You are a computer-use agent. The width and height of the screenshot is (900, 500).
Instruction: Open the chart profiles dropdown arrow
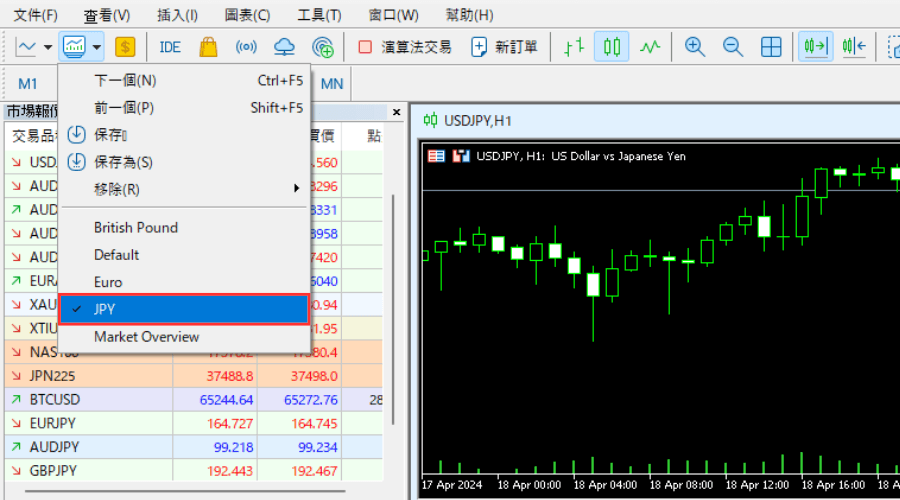[x=97, y=47]
